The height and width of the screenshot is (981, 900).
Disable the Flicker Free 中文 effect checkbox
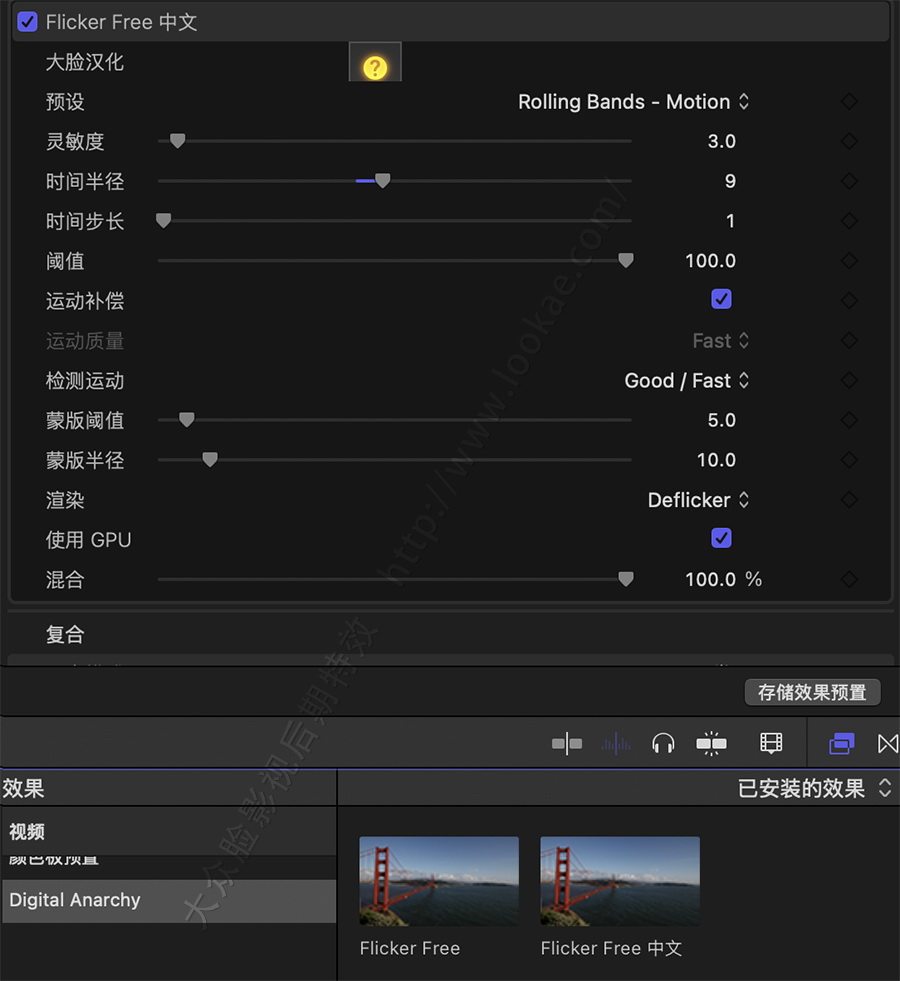pyautogui.click(x=28, y=22)
